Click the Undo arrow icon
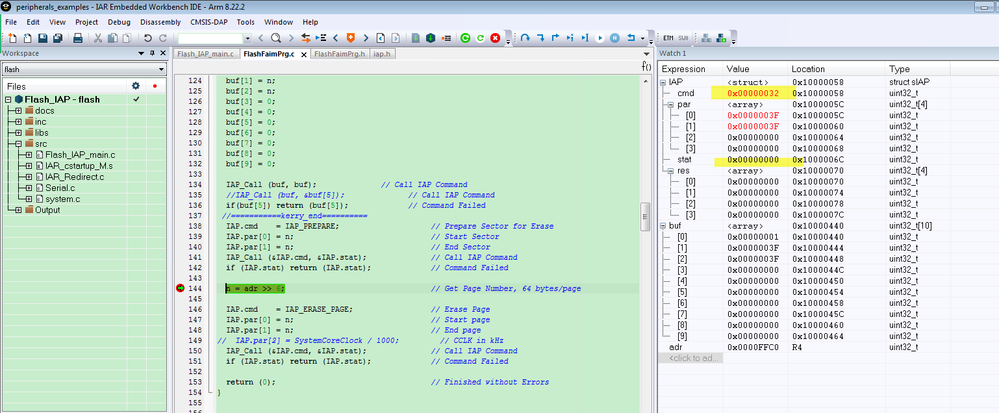The image size is (999, 413). (148, 38)
